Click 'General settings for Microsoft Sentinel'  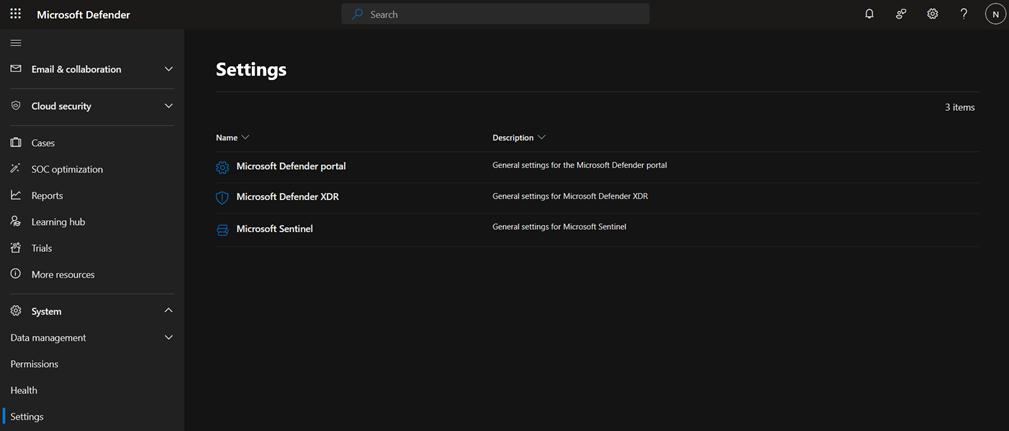pyautogui.click(x=559, y=226)
